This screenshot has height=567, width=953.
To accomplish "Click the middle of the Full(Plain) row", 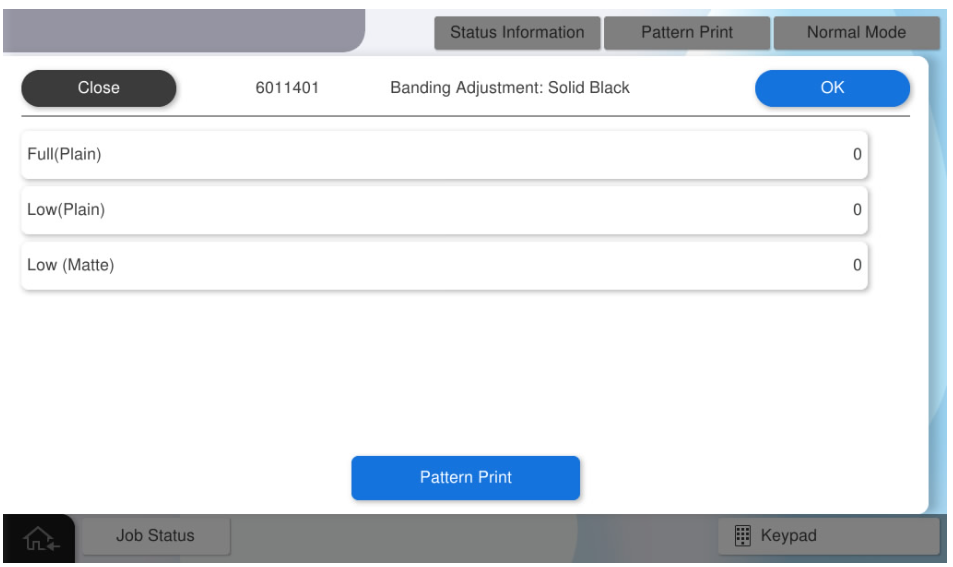I will pos(444,155).
